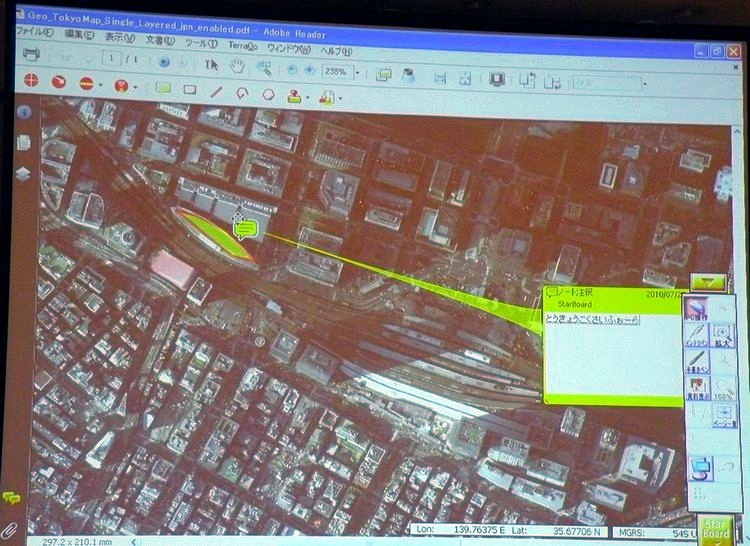This screenshot has height=546, width=750.
Task: Click the third red TerraGo striped icon
Action: point(87,84)
